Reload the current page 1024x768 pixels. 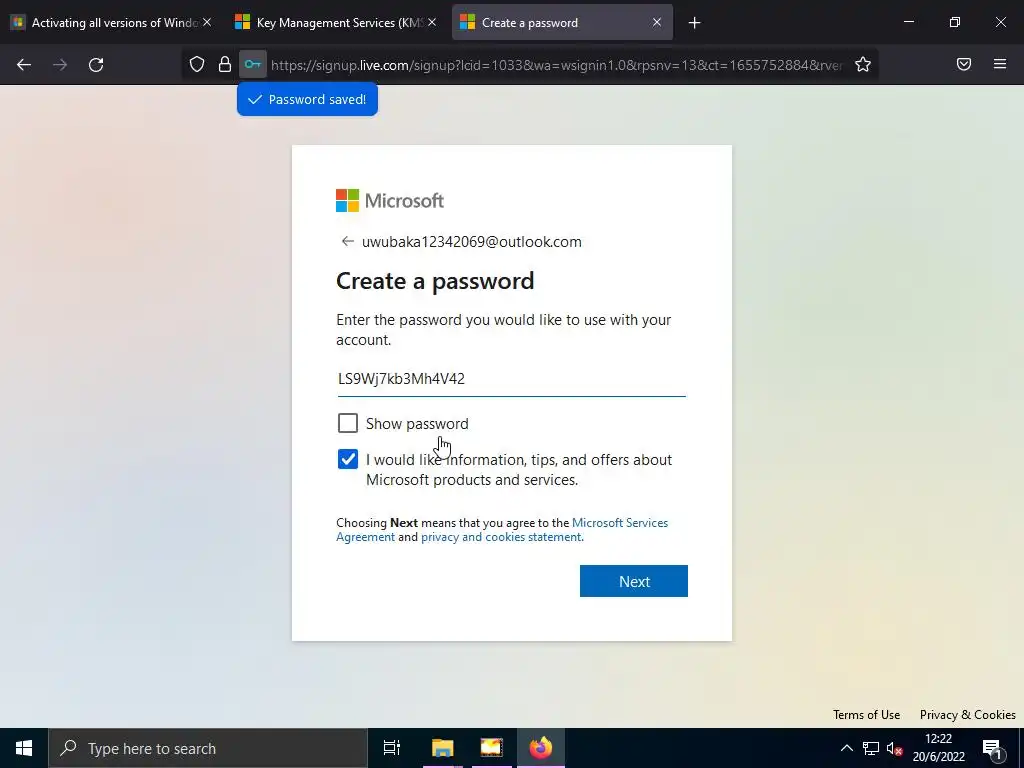point(96,65)
